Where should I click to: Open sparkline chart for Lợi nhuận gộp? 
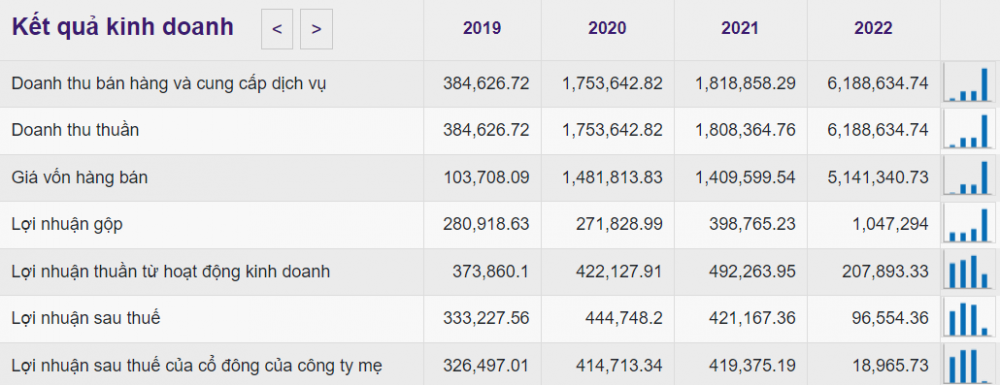click(x=969, y=224)
